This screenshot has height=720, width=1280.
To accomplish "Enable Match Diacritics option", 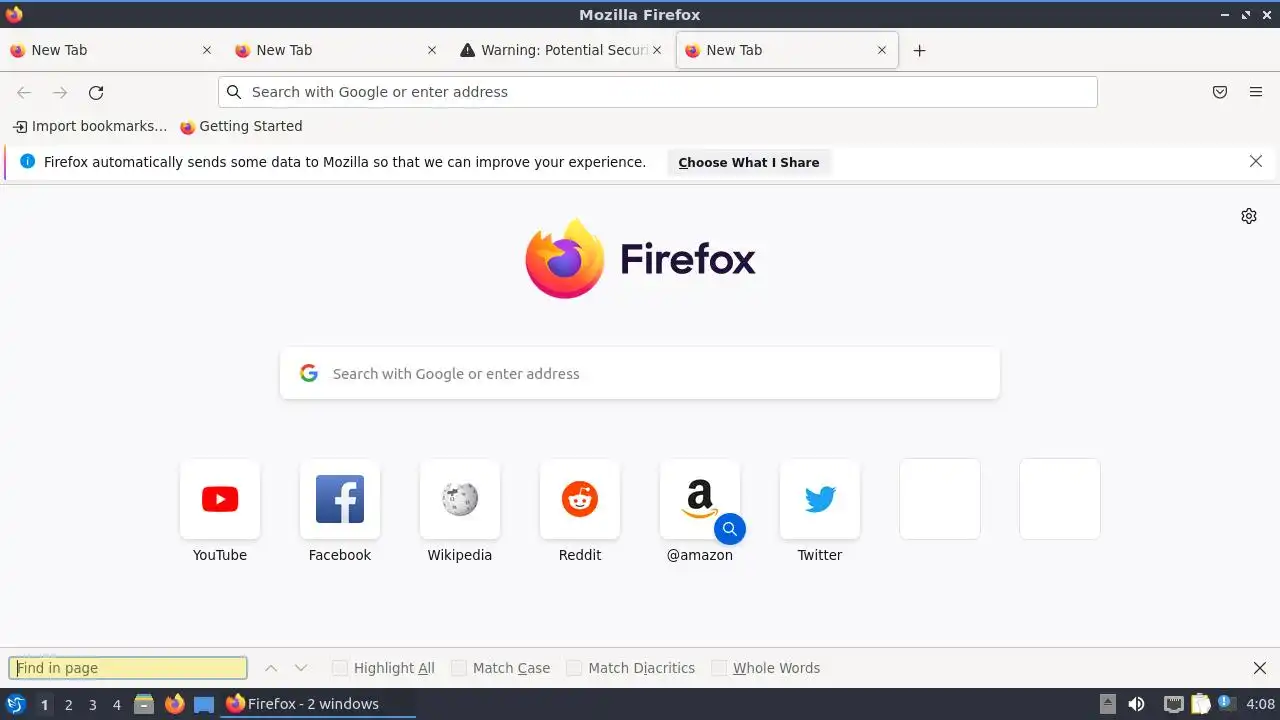I will [574, 668].
